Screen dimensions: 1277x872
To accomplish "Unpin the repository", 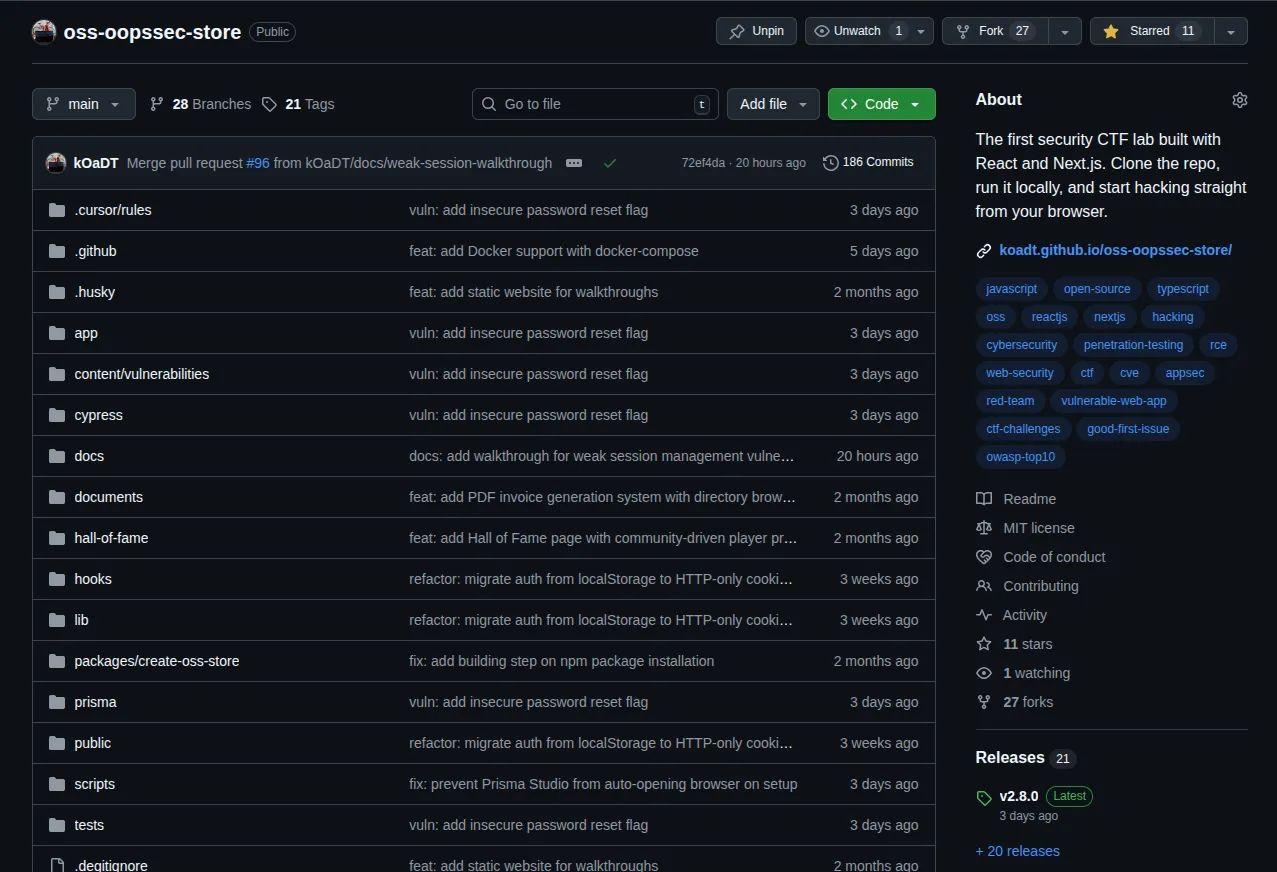I will click(756, 31).
